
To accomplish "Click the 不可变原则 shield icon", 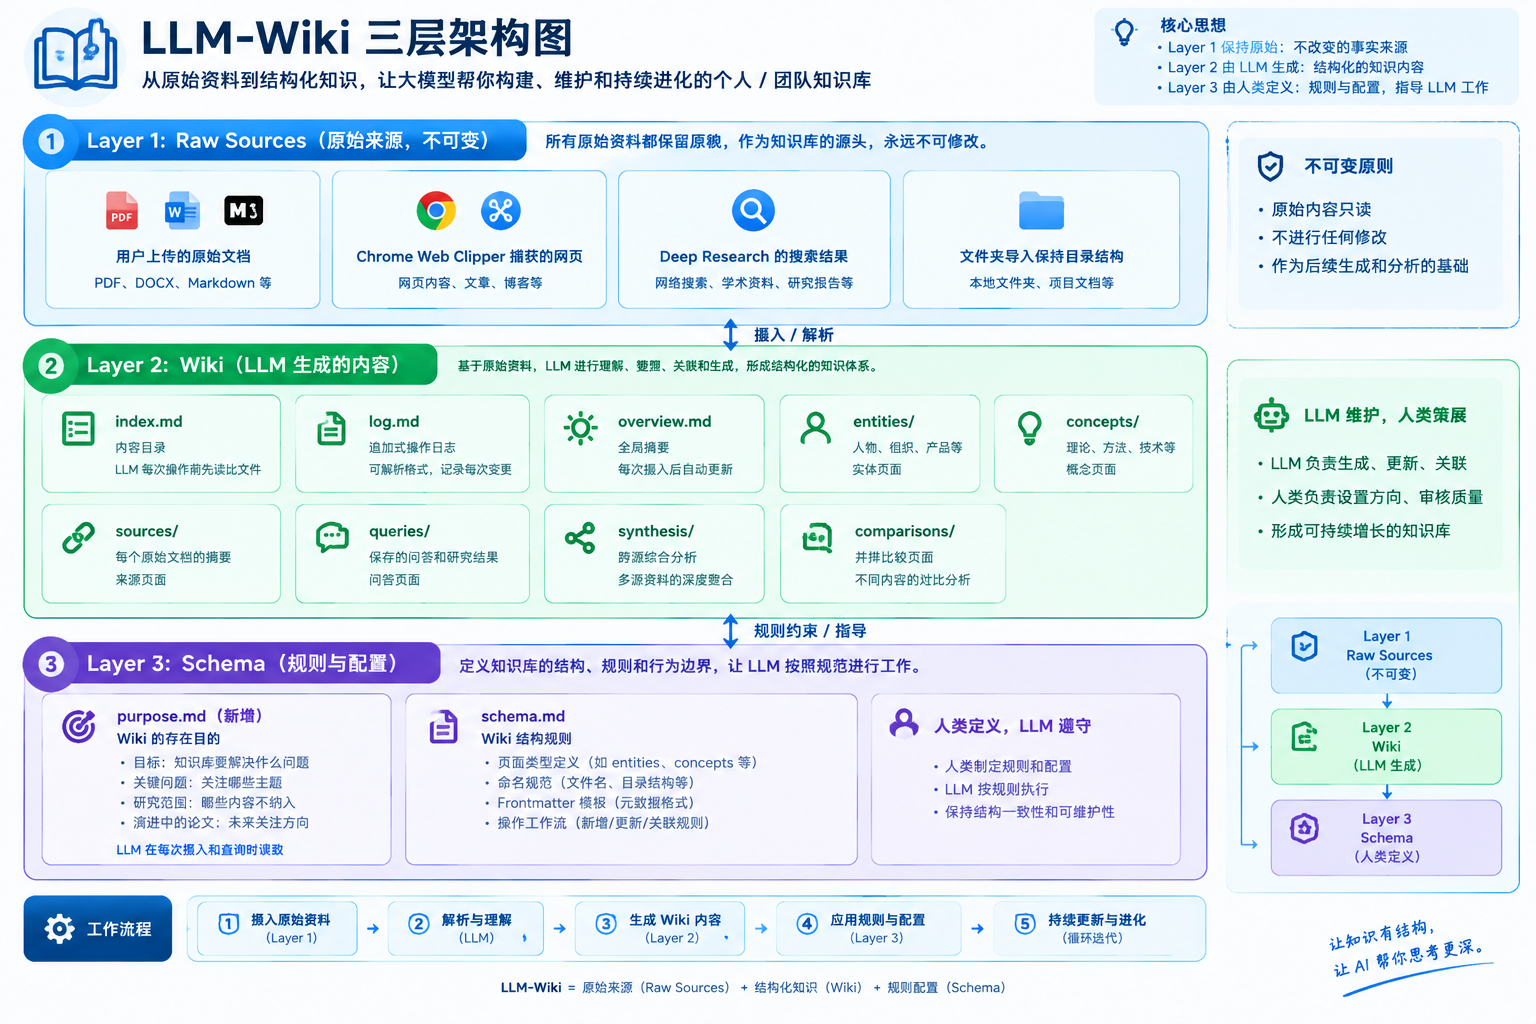I will click(x=1270, y=166).
